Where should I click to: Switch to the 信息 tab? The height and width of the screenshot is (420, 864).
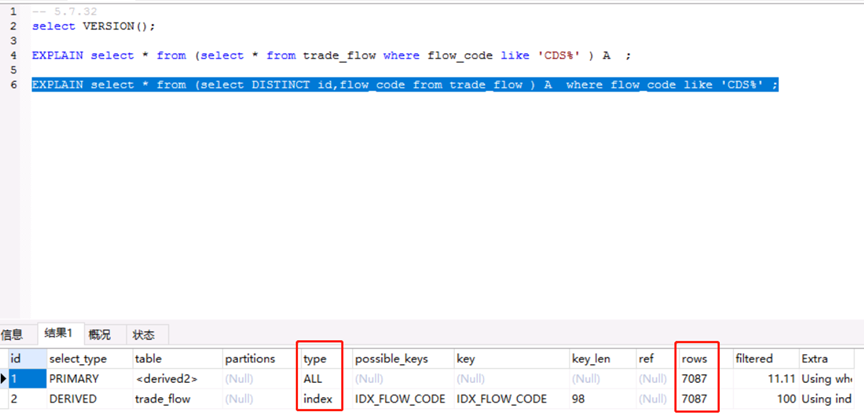[12, 335]
